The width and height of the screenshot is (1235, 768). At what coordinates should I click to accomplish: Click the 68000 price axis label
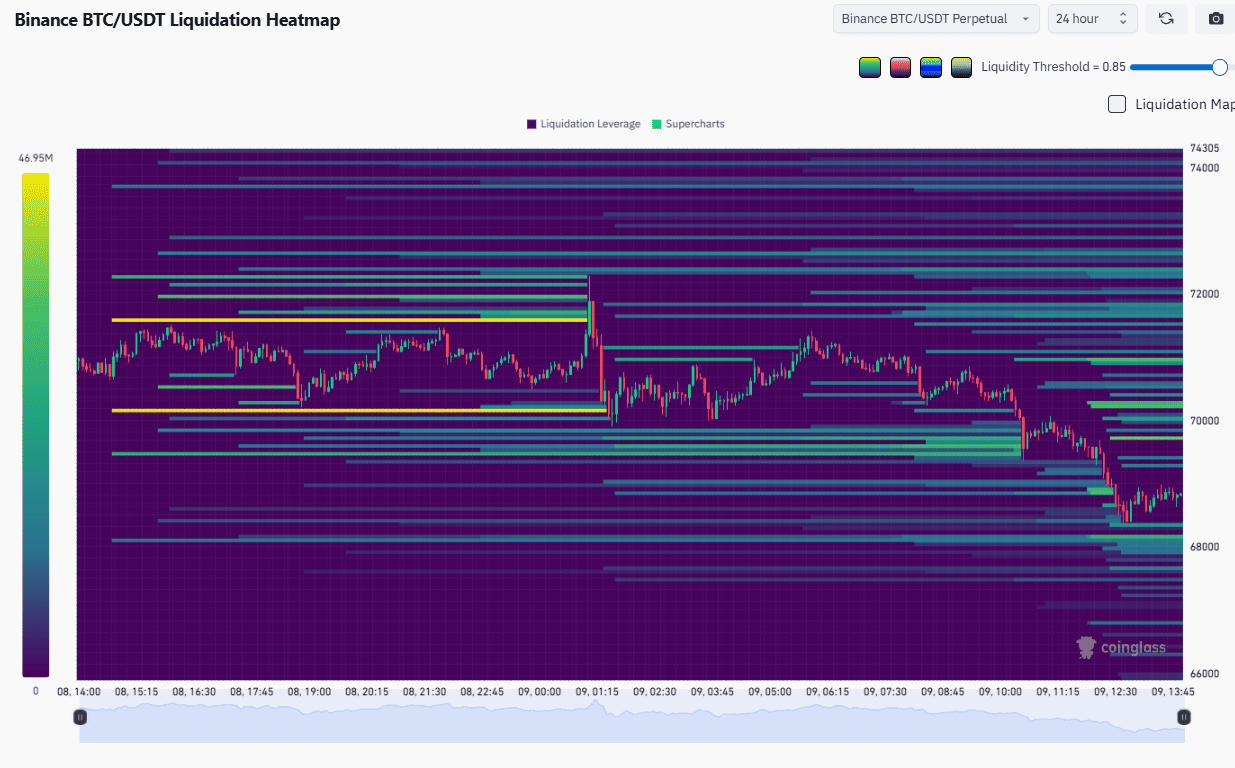coord(1204,547)
